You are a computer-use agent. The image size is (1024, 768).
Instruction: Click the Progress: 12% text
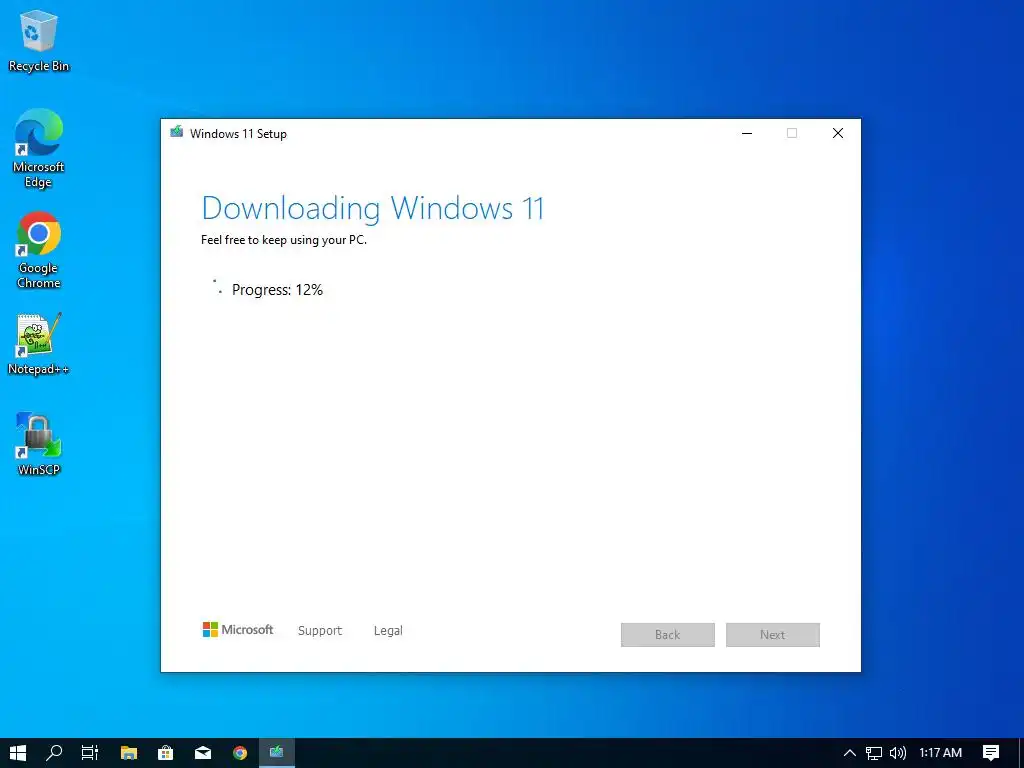coord(278,290)
